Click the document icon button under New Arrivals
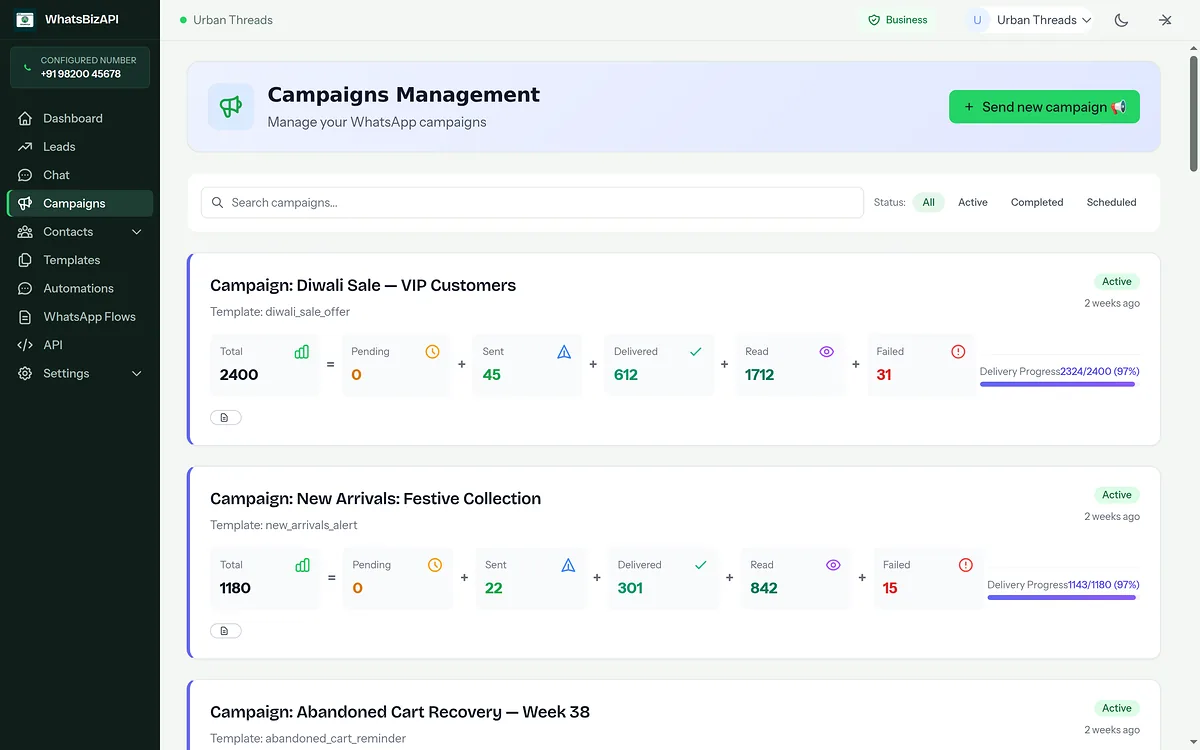 coord(226,631)
